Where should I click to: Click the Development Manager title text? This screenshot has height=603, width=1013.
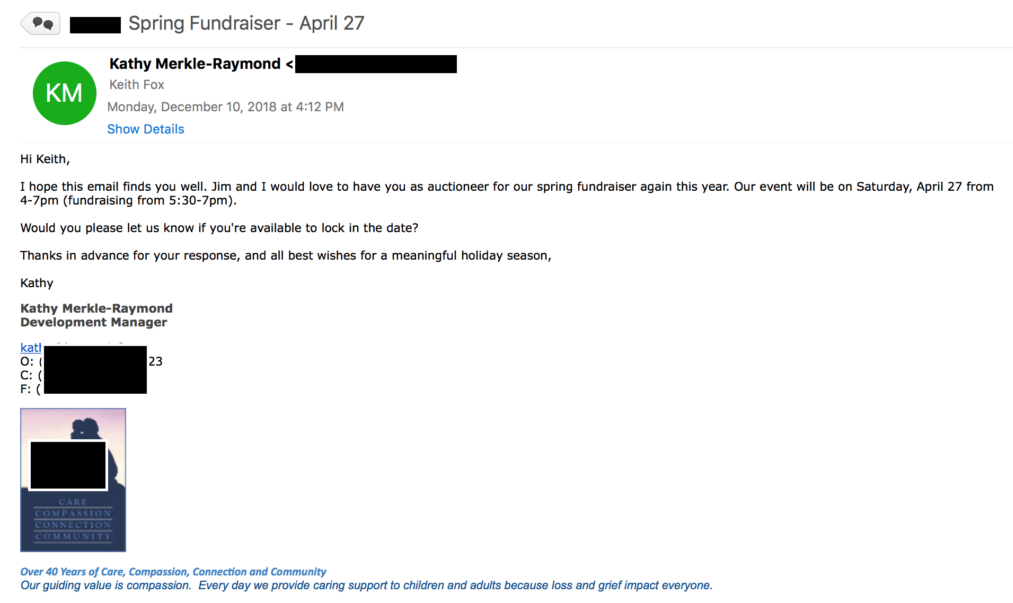click(94, 322)
